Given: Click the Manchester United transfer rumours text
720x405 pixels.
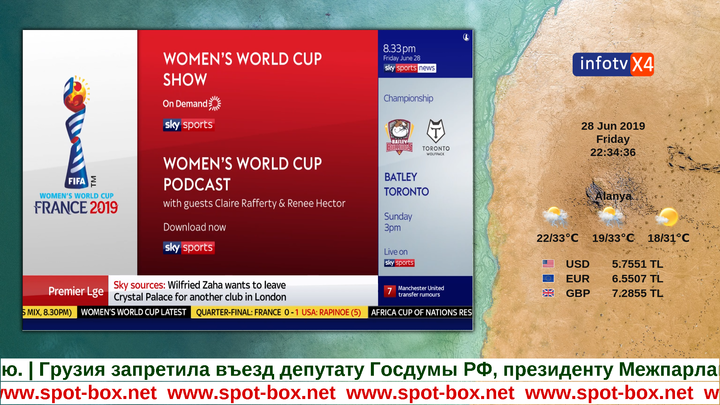Looking at the screenshot, I should point(421,291).
